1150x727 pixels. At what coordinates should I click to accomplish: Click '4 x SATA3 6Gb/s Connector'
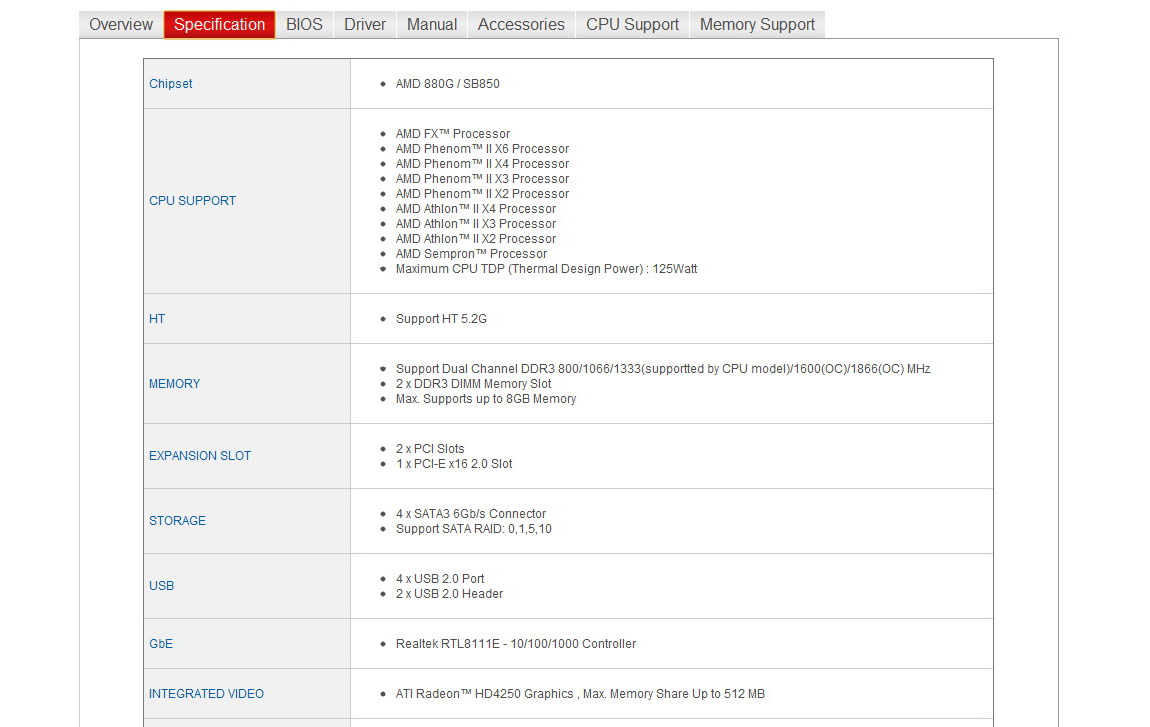pos(471,514)
